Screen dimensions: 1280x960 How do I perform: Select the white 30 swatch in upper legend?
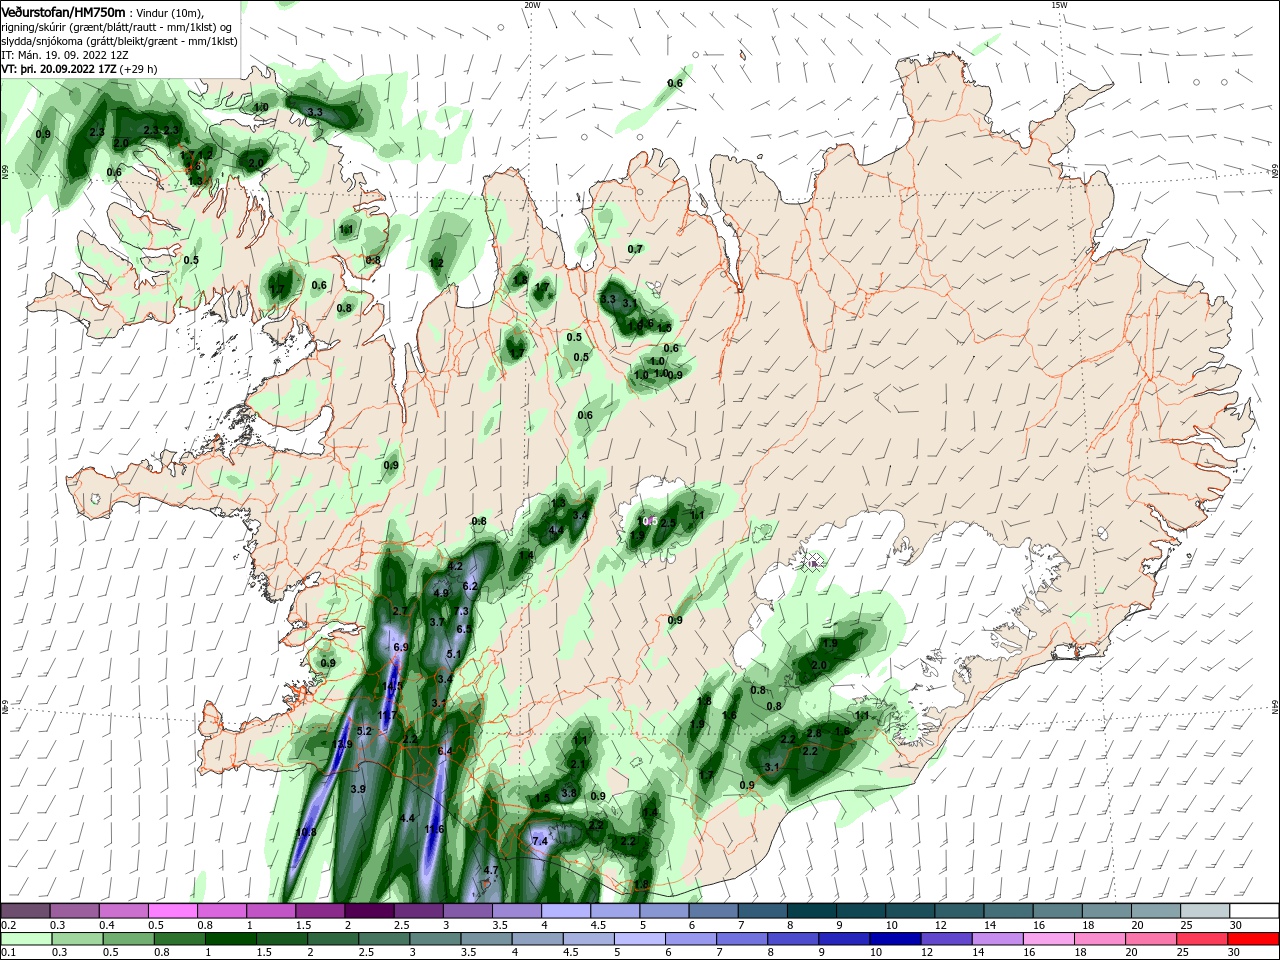click(x=1255, y=911)
